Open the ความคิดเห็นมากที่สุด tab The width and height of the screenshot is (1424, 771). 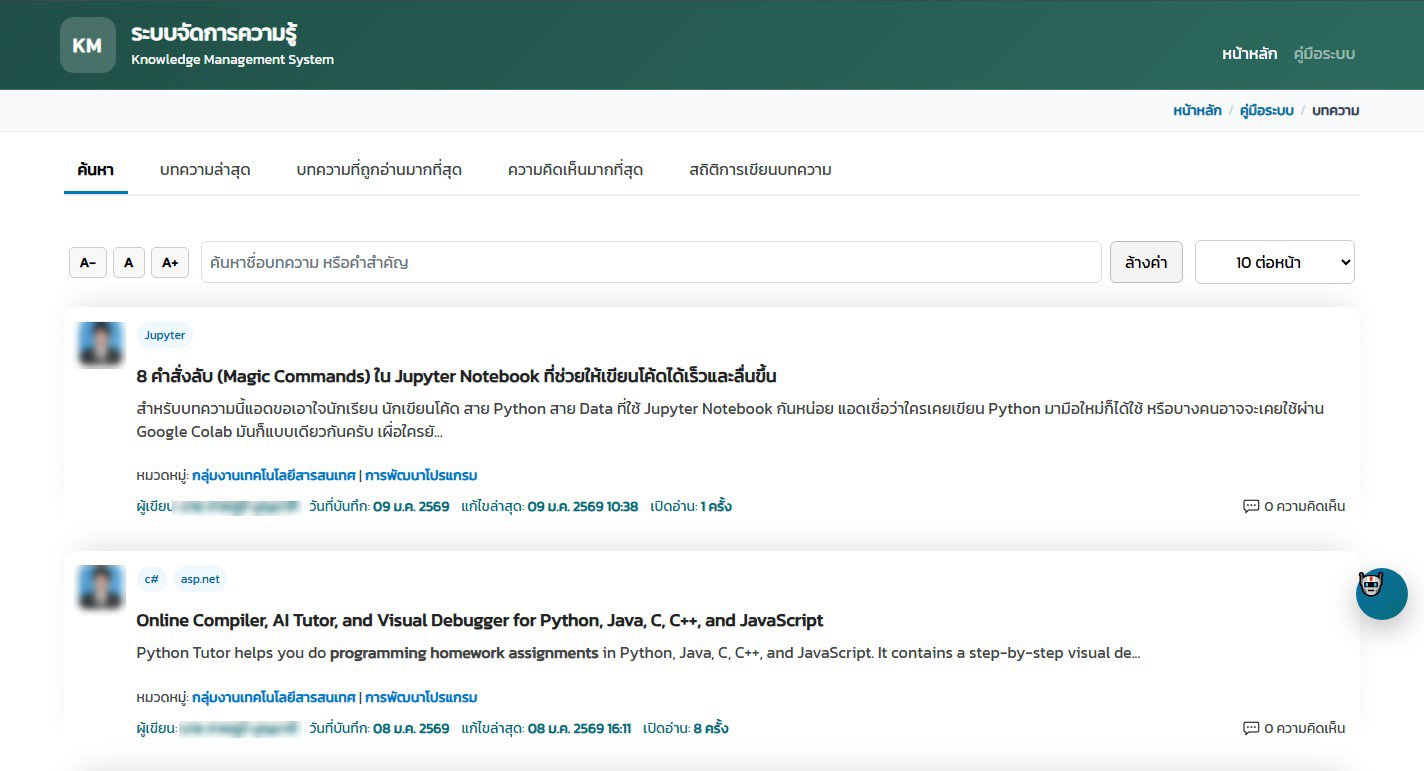[x=575, y=170]
